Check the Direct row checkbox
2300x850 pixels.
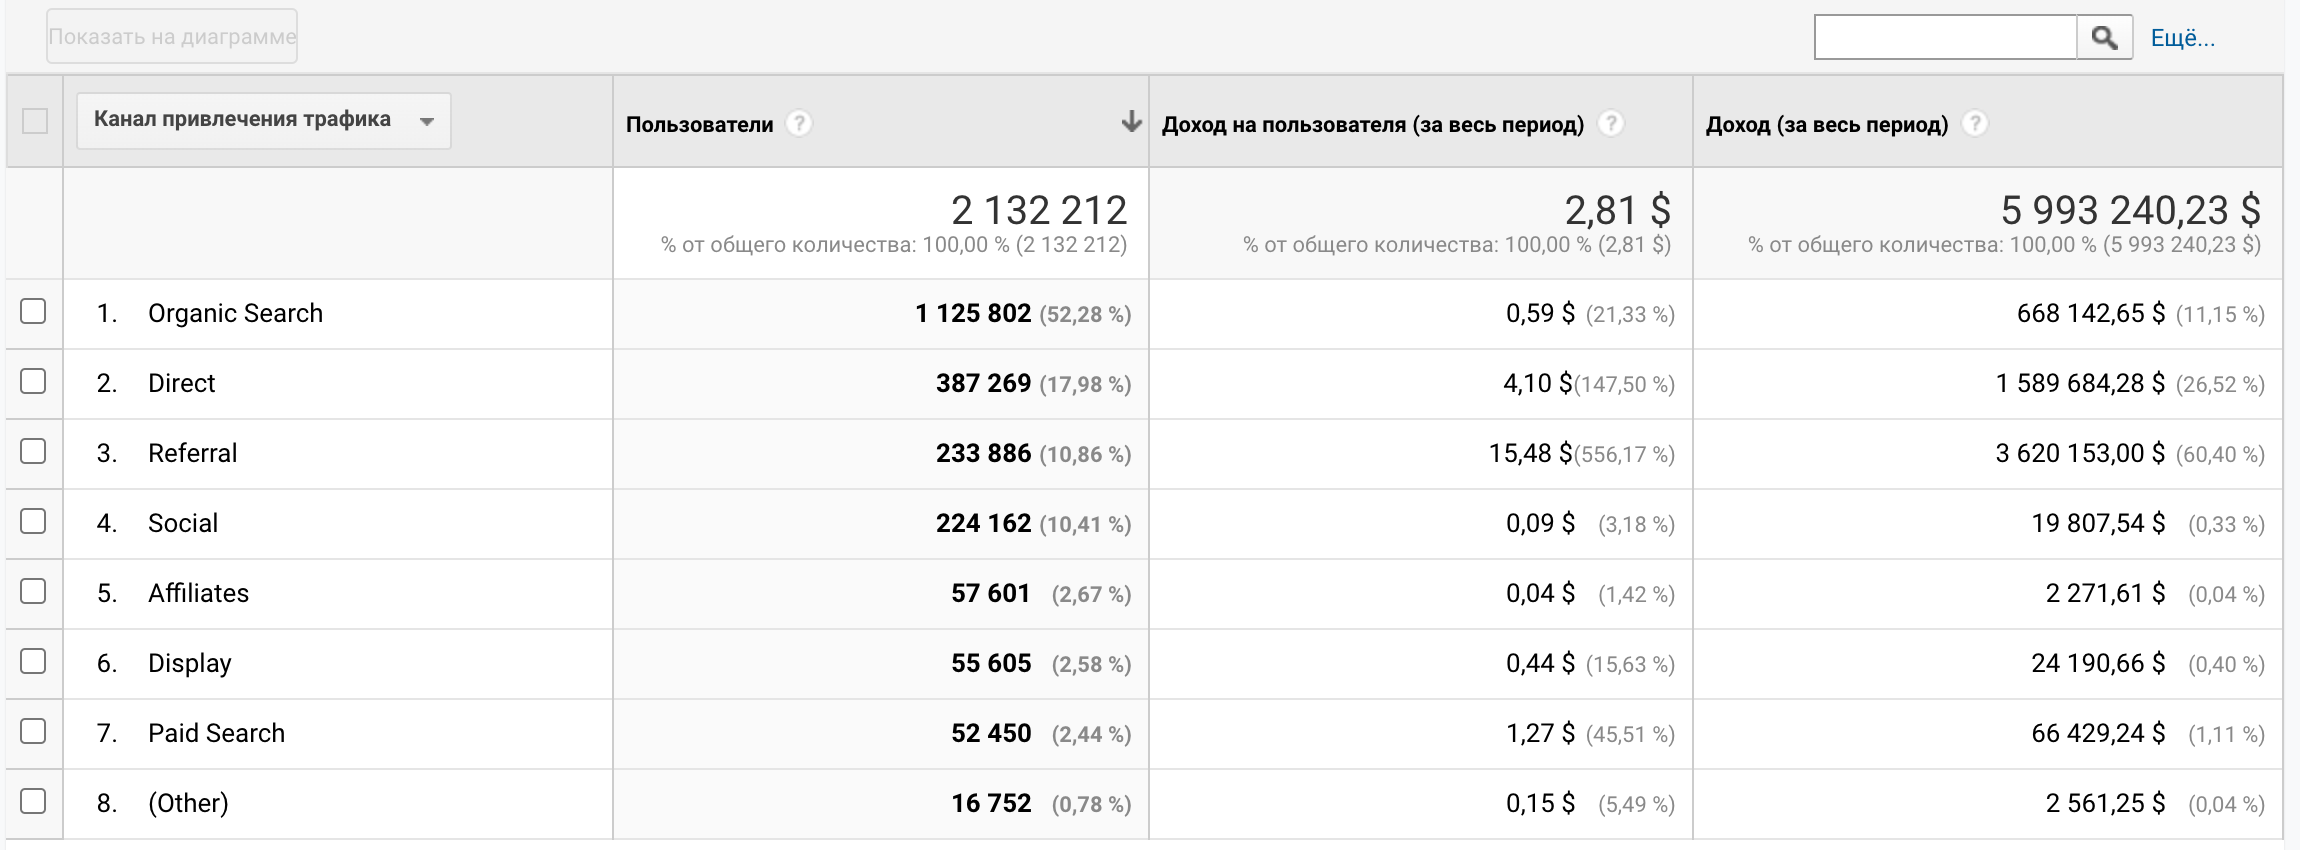click(x=33, y=381)
